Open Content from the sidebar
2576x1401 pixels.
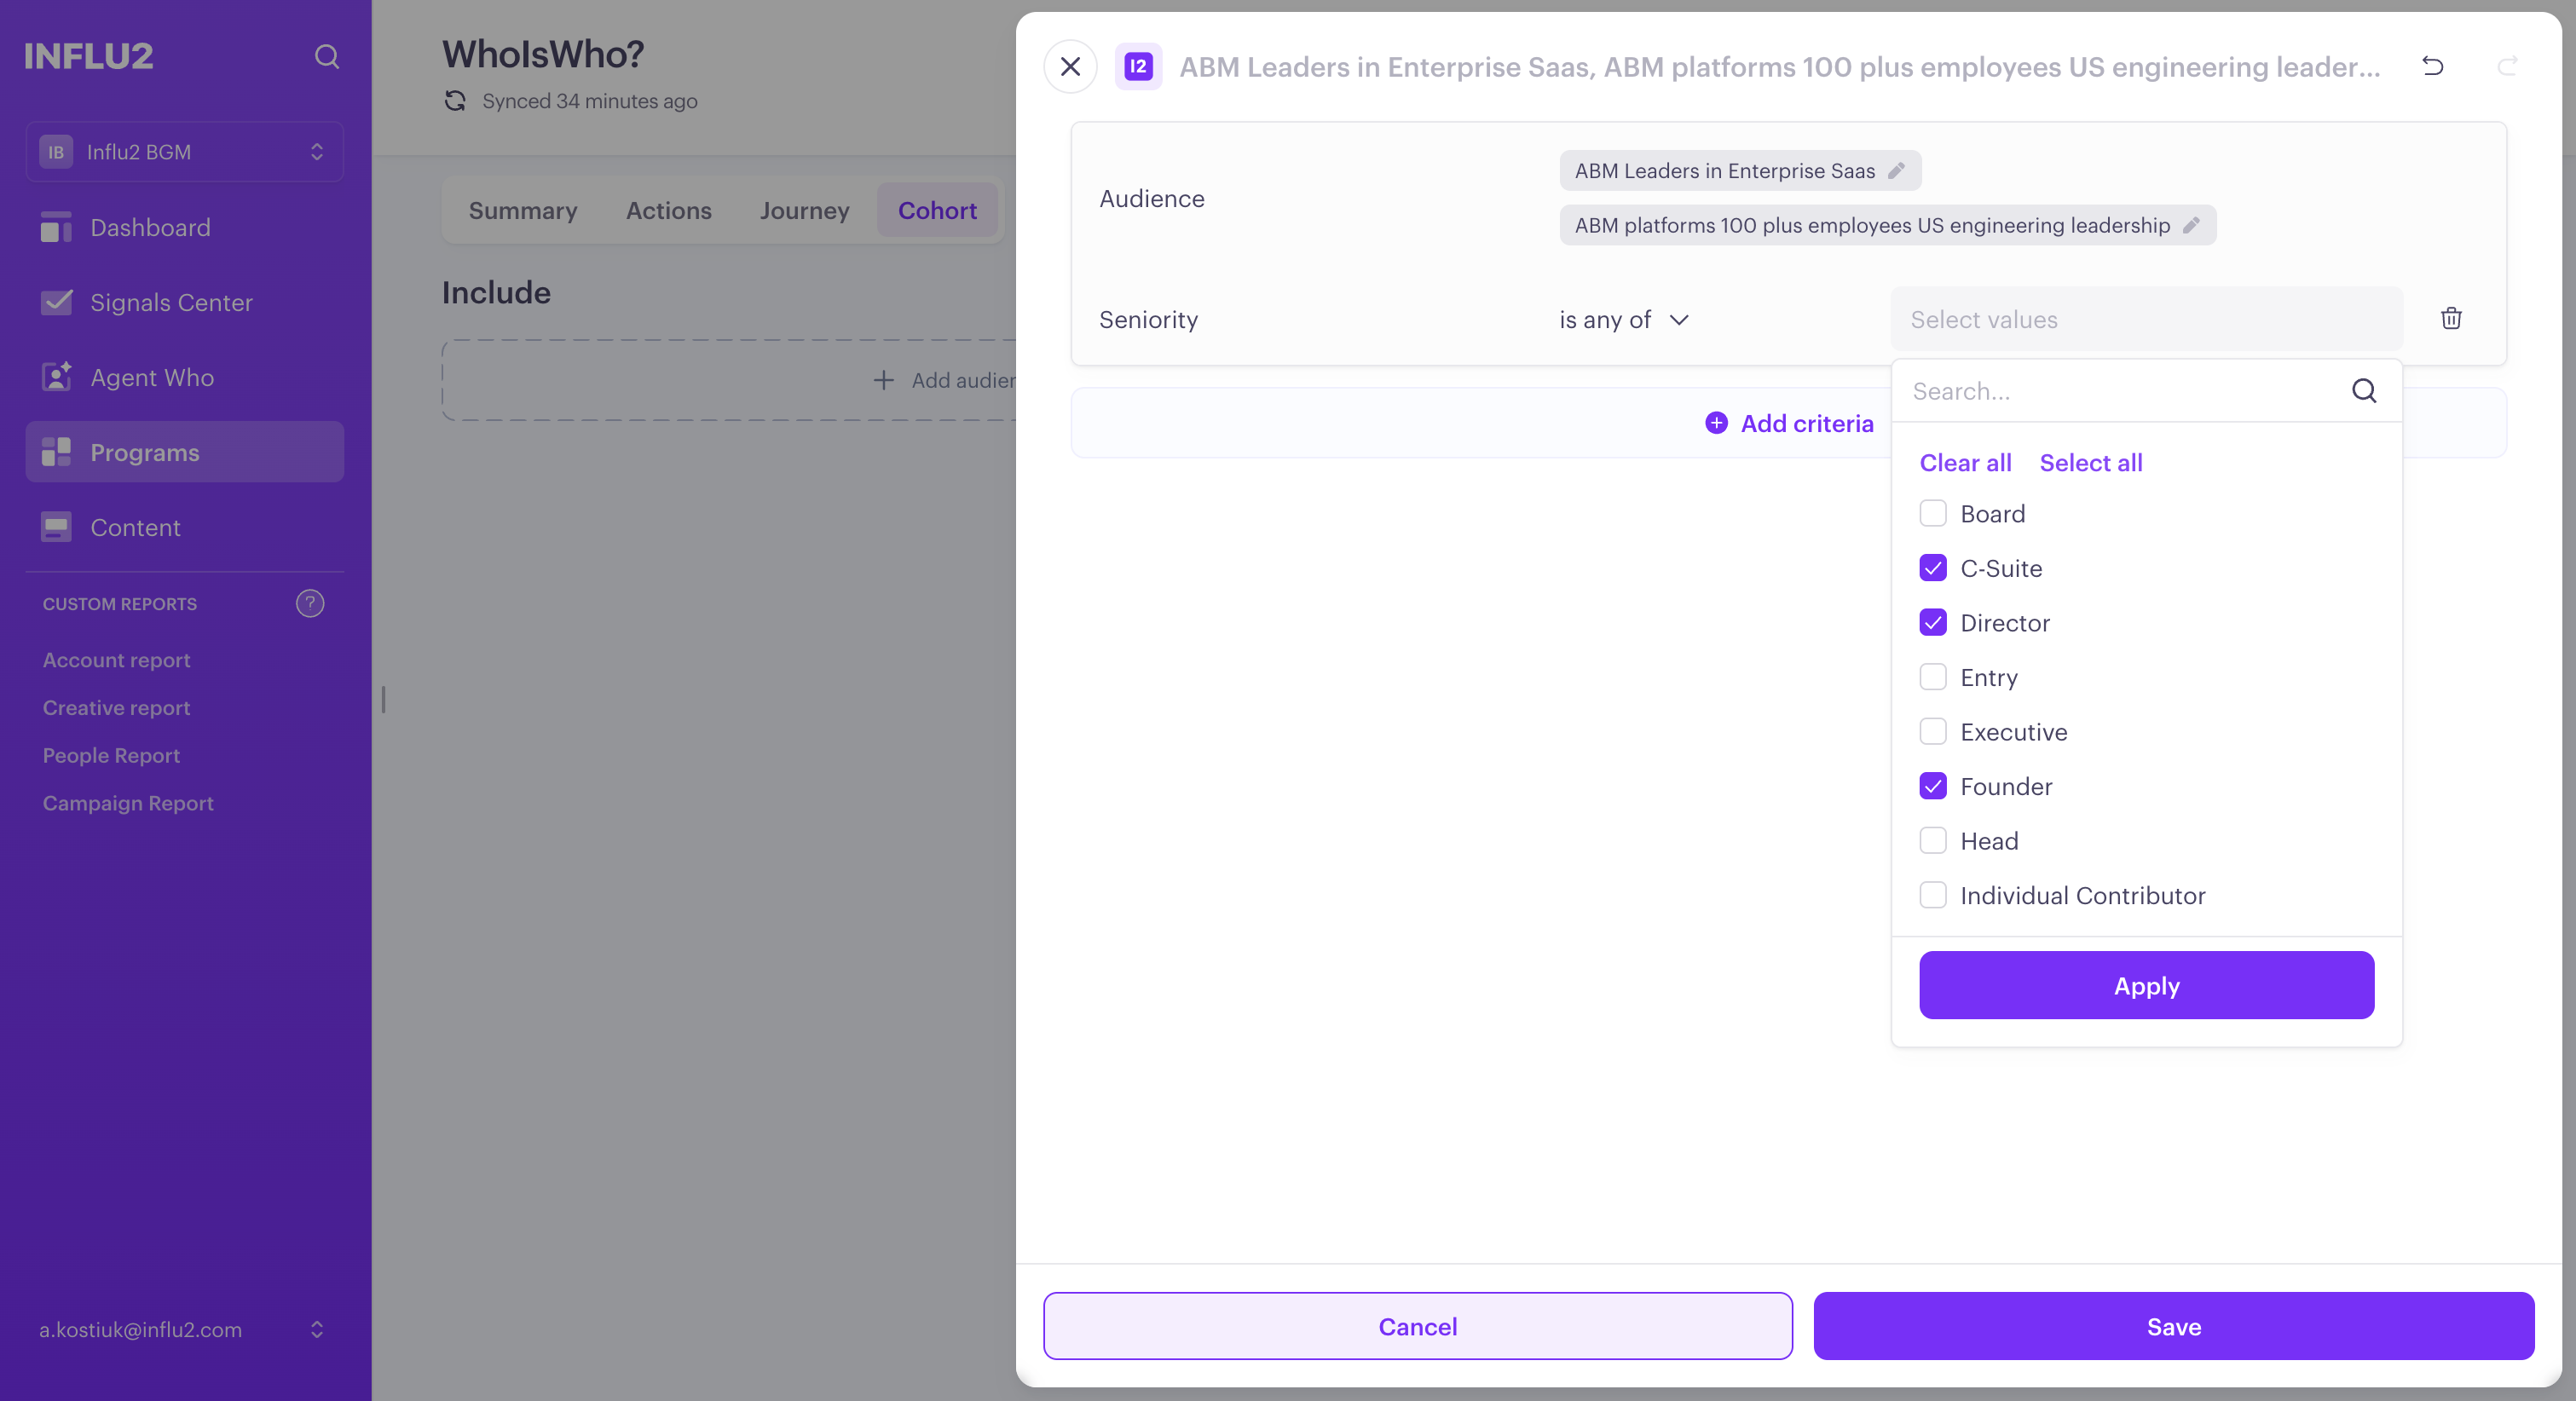(x=185, y=527)
